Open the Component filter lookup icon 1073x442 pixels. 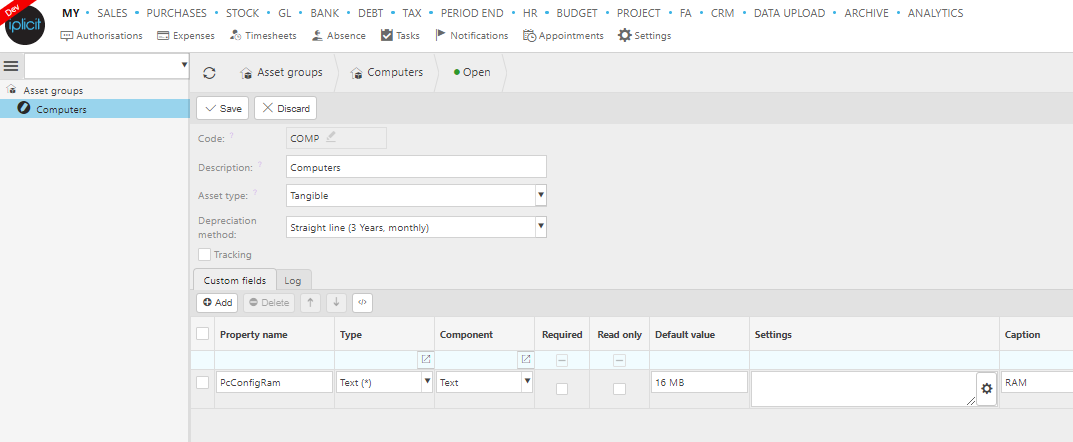[x=526, y=359]
